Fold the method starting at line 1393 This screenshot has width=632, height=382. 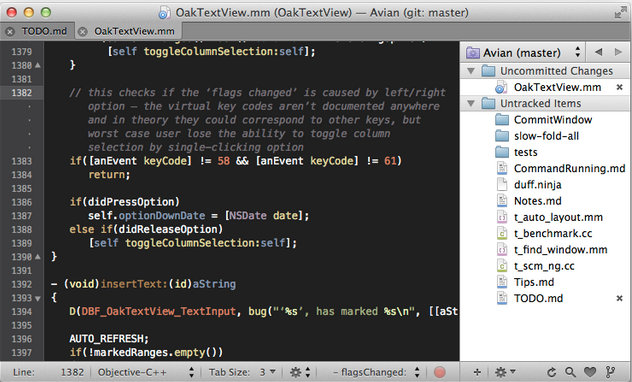pyautogui.click(x=37, y=299)
